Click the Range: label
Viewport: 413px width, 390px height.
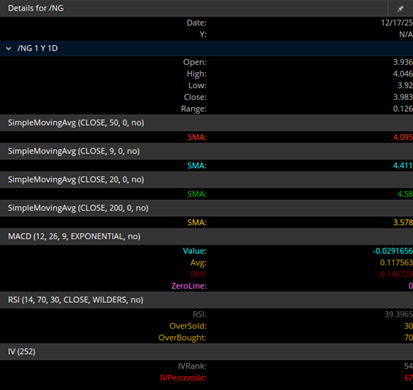coord(194,109)
